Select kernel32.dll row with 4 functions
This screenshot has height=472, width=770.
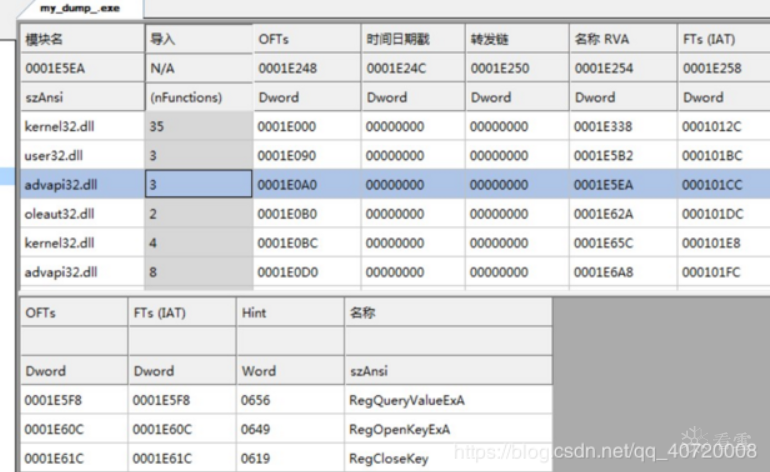click(395, 243)
